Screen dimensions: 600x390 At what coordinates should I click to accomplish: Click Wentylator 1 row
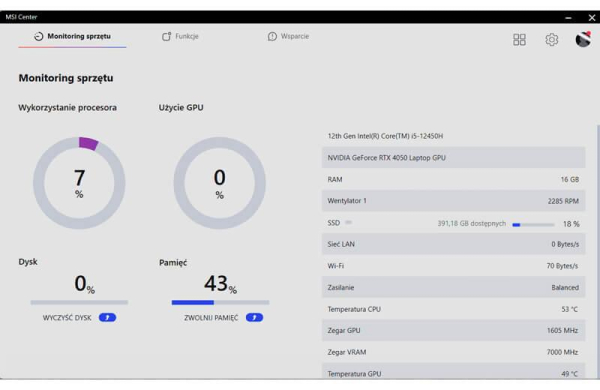(453, 201)
